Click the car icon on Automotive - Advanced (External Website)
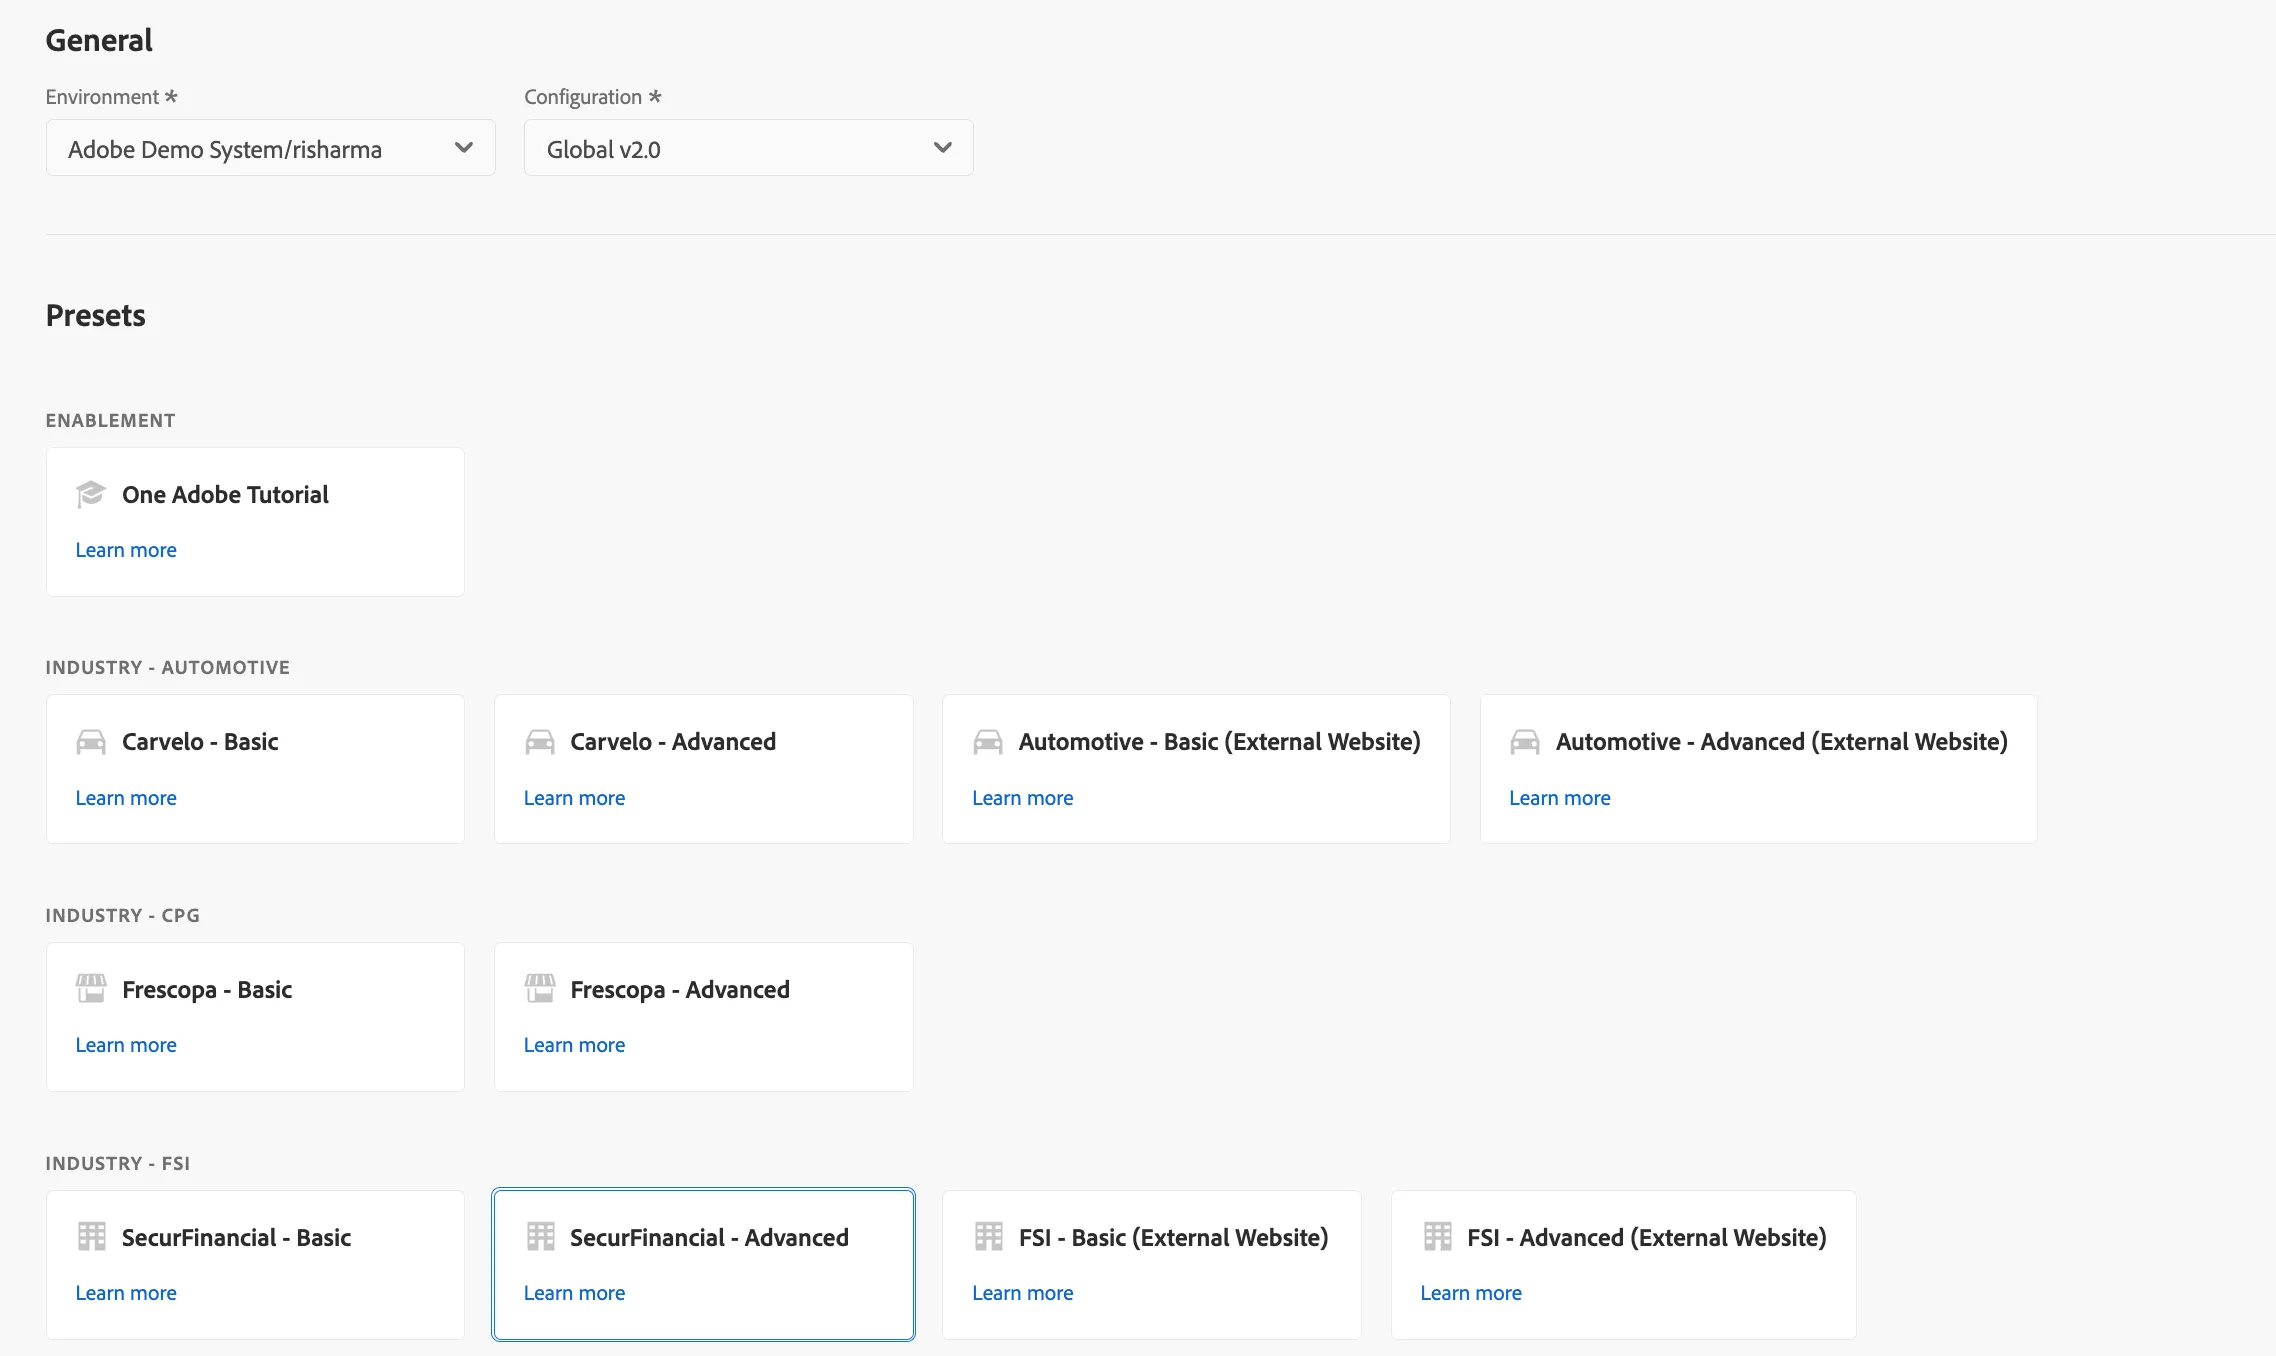The width and height of the screenshot is (2276, 1356). (1525, 742)
